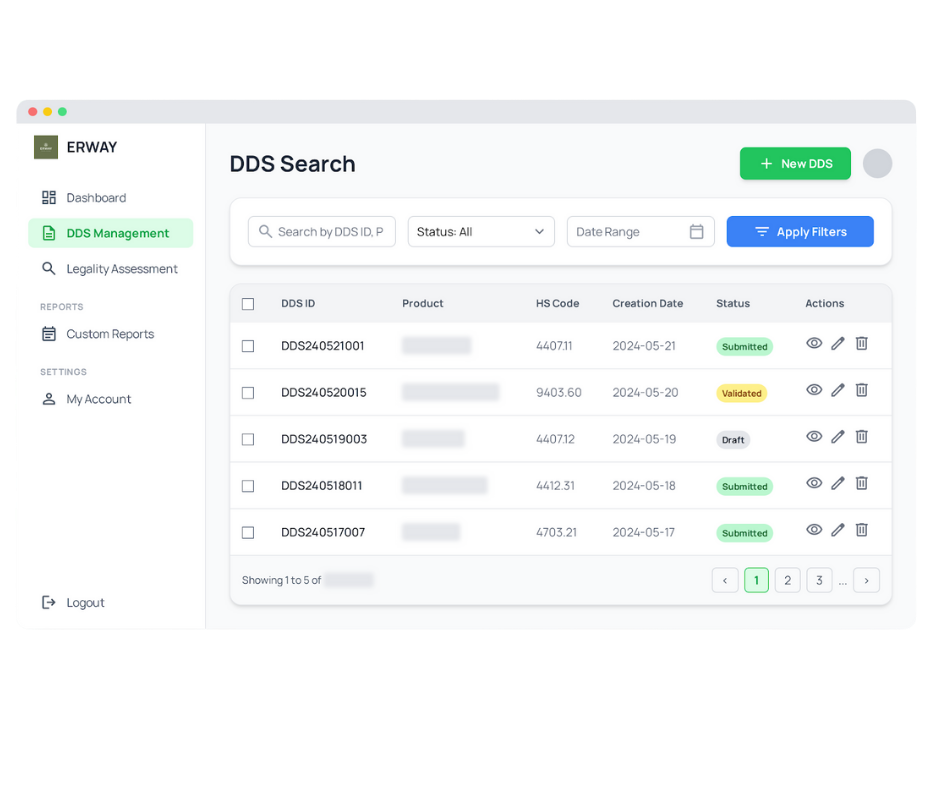Viewport: 940px width, 788px height.
Task: Click the view eye icon for DDS240521001
Action: (x=814, y=343)
